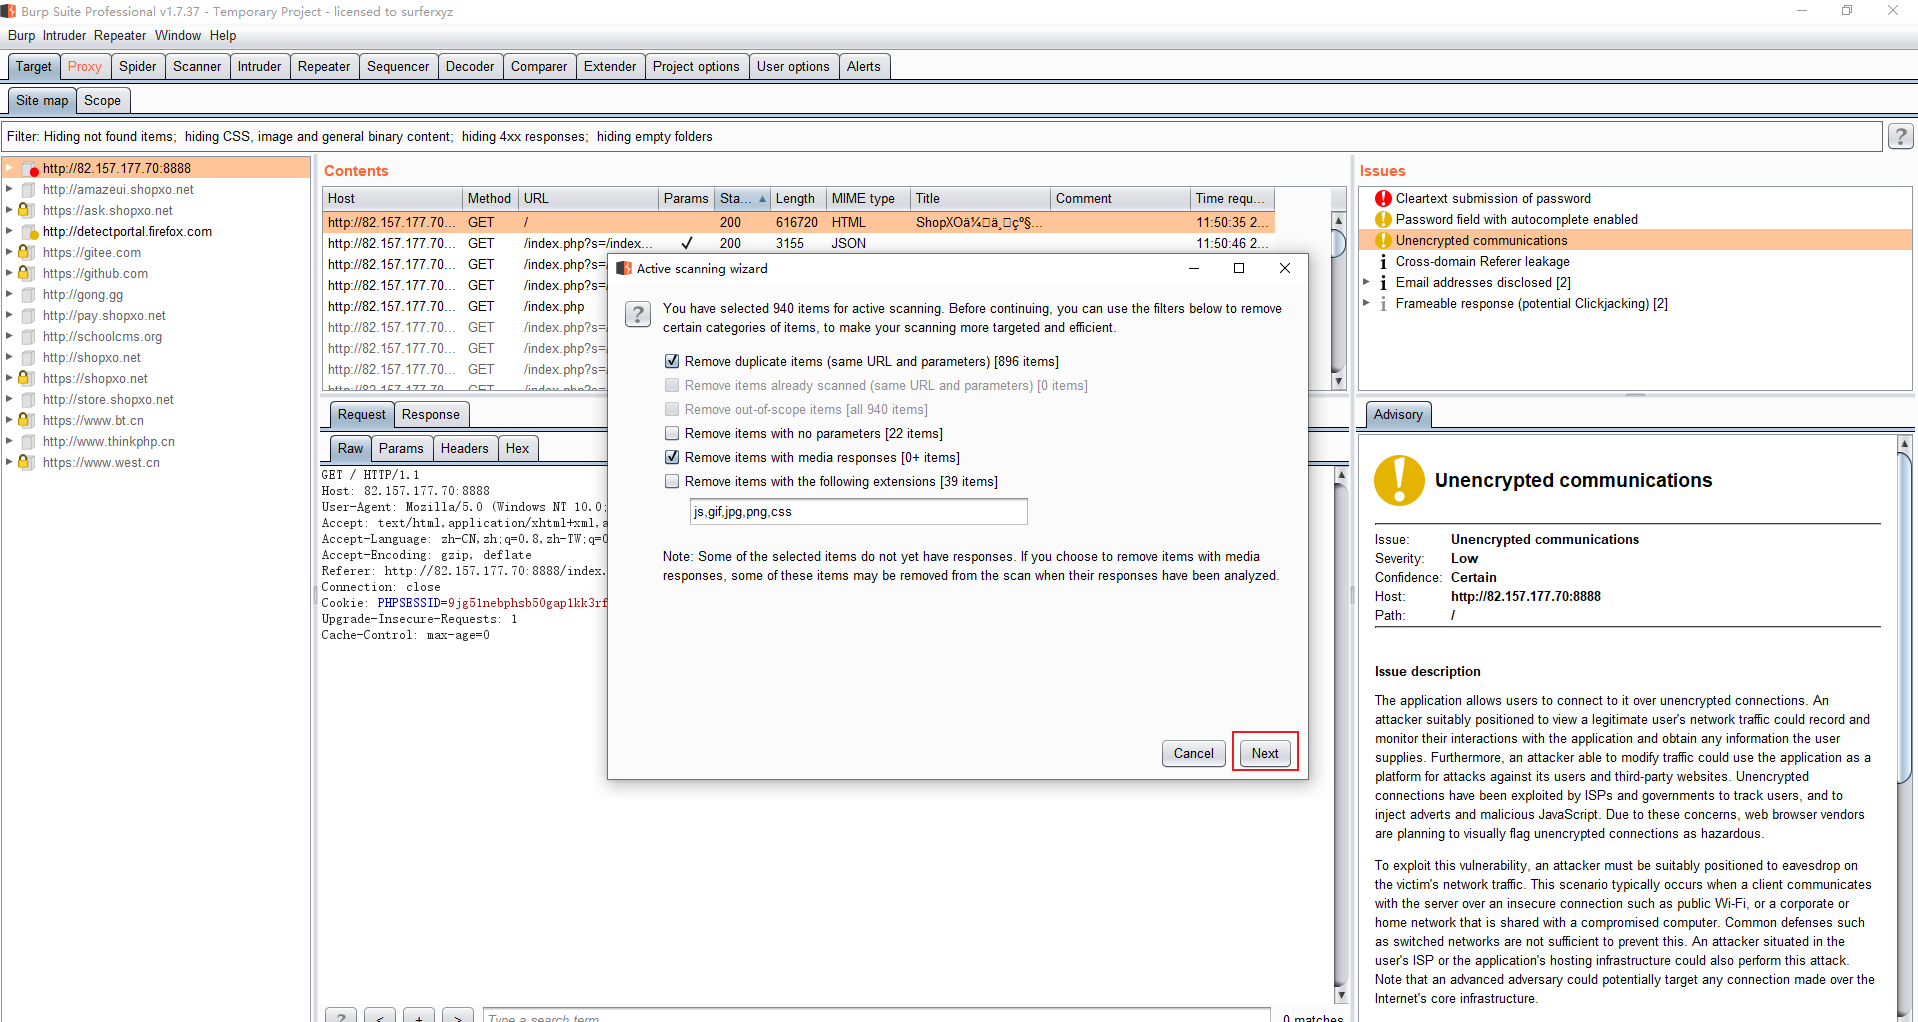1918x1022 pixels.
Task: Click the warning icon beside Unencrypted communications issue
Action: [x=1383, y=240]
